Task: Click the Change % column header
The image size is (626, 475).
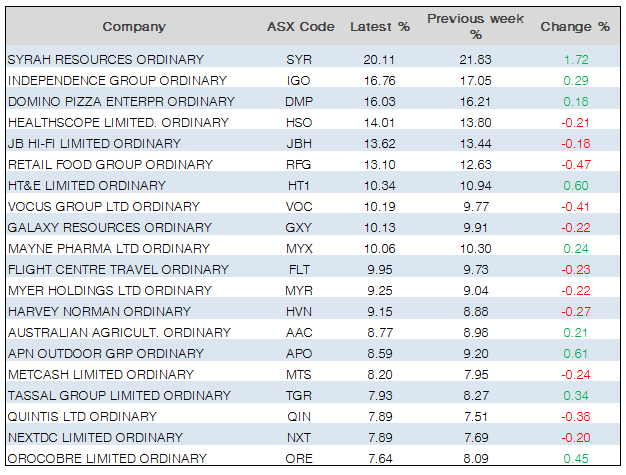Action: pos(574,26)
